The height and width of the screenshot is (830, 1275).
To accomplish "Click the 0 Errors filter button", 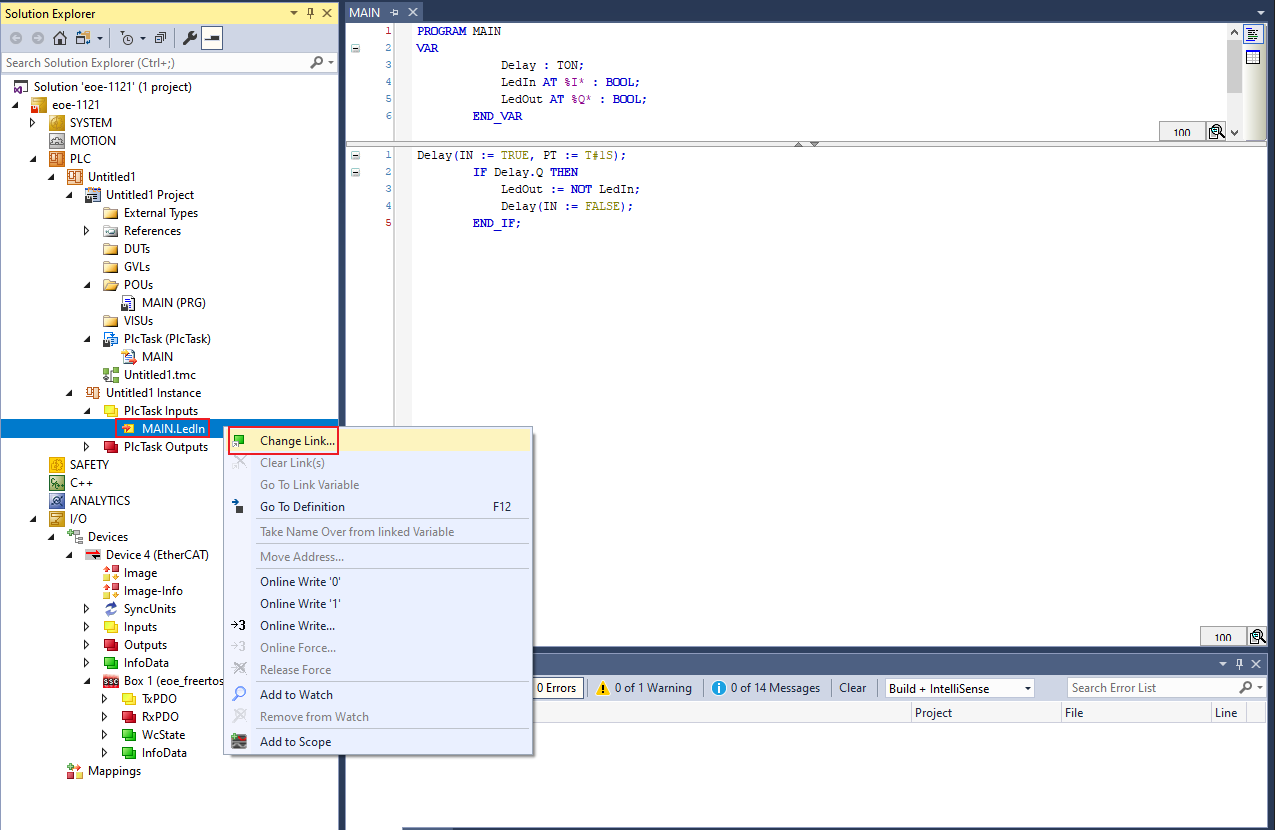I will (x=556, y=688).
